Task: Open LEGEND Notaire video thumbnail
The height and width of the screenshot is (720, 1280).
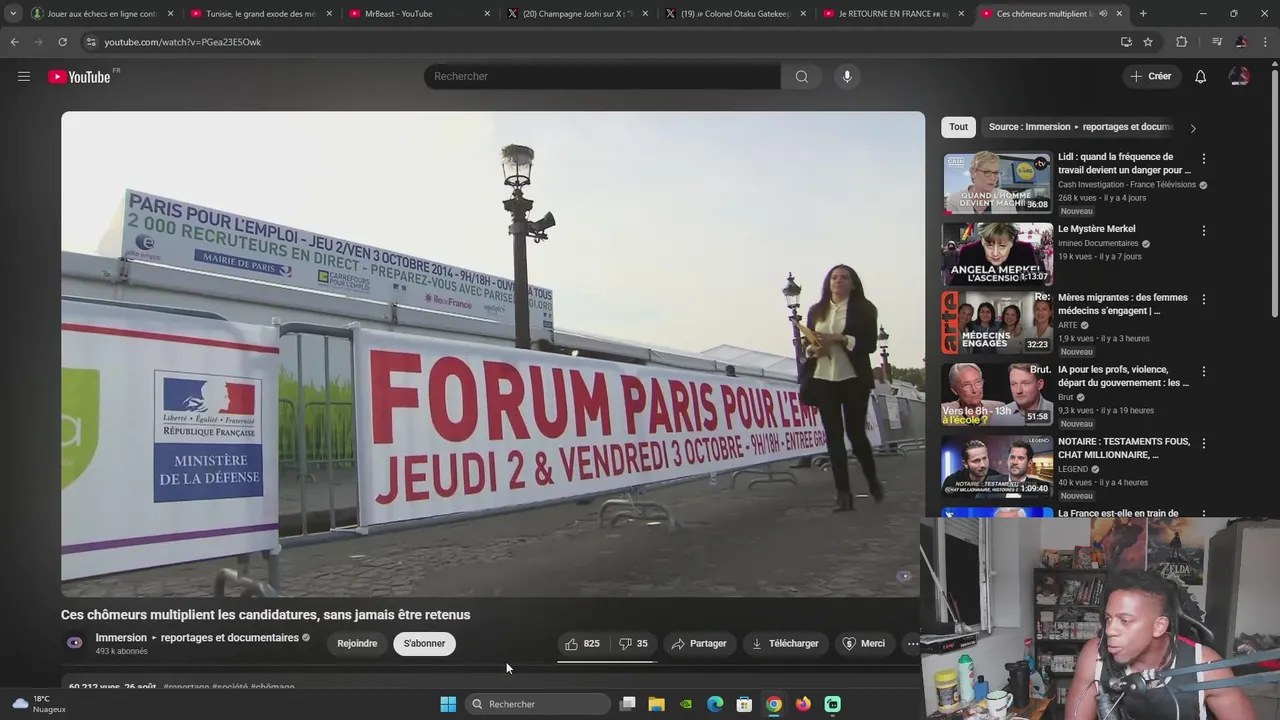Action: tap(997, 467)
